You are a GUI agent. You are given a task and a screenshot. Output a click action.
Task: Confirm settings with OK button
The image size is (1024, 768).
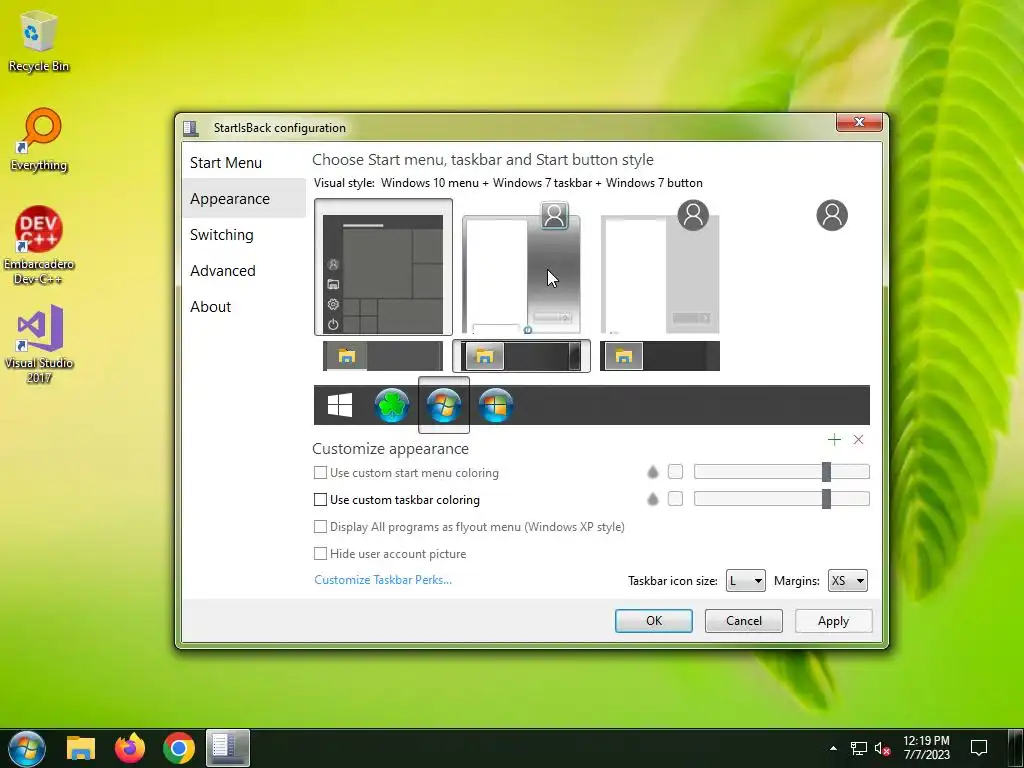654,621
